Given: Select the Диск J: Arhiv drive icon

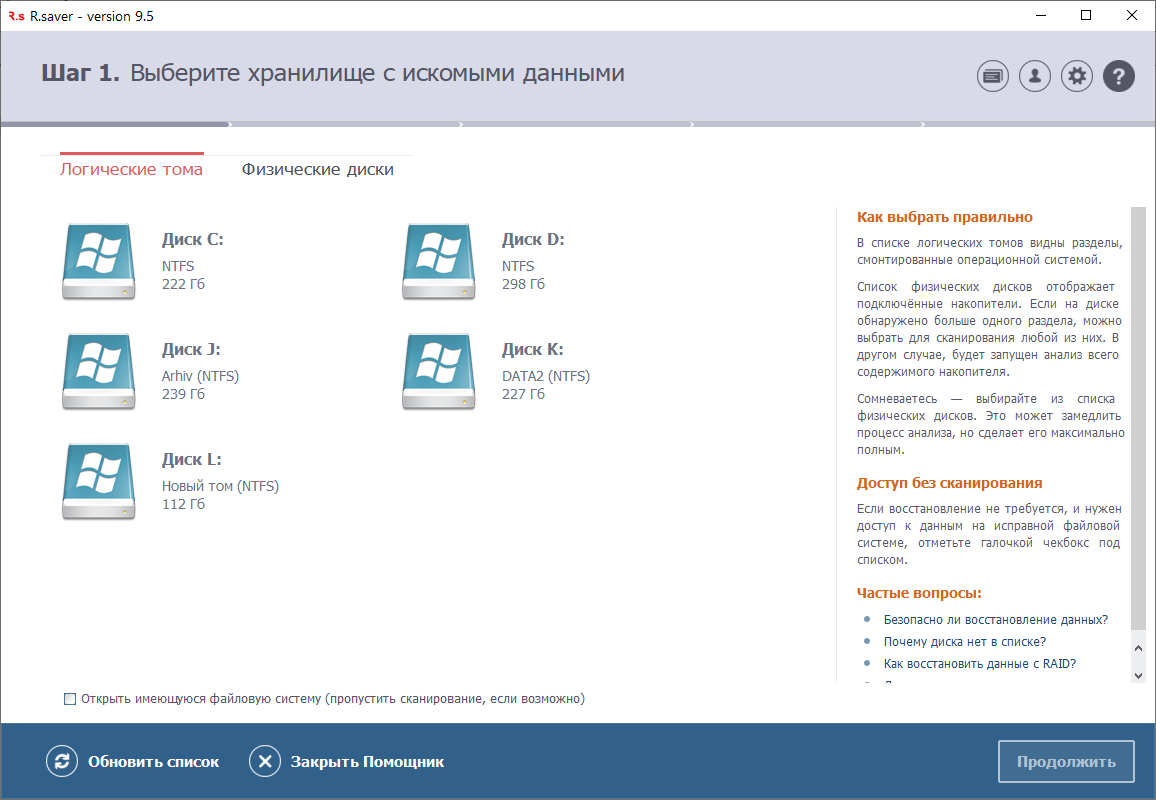Looking at the screenshot, I should pos(99,371).
